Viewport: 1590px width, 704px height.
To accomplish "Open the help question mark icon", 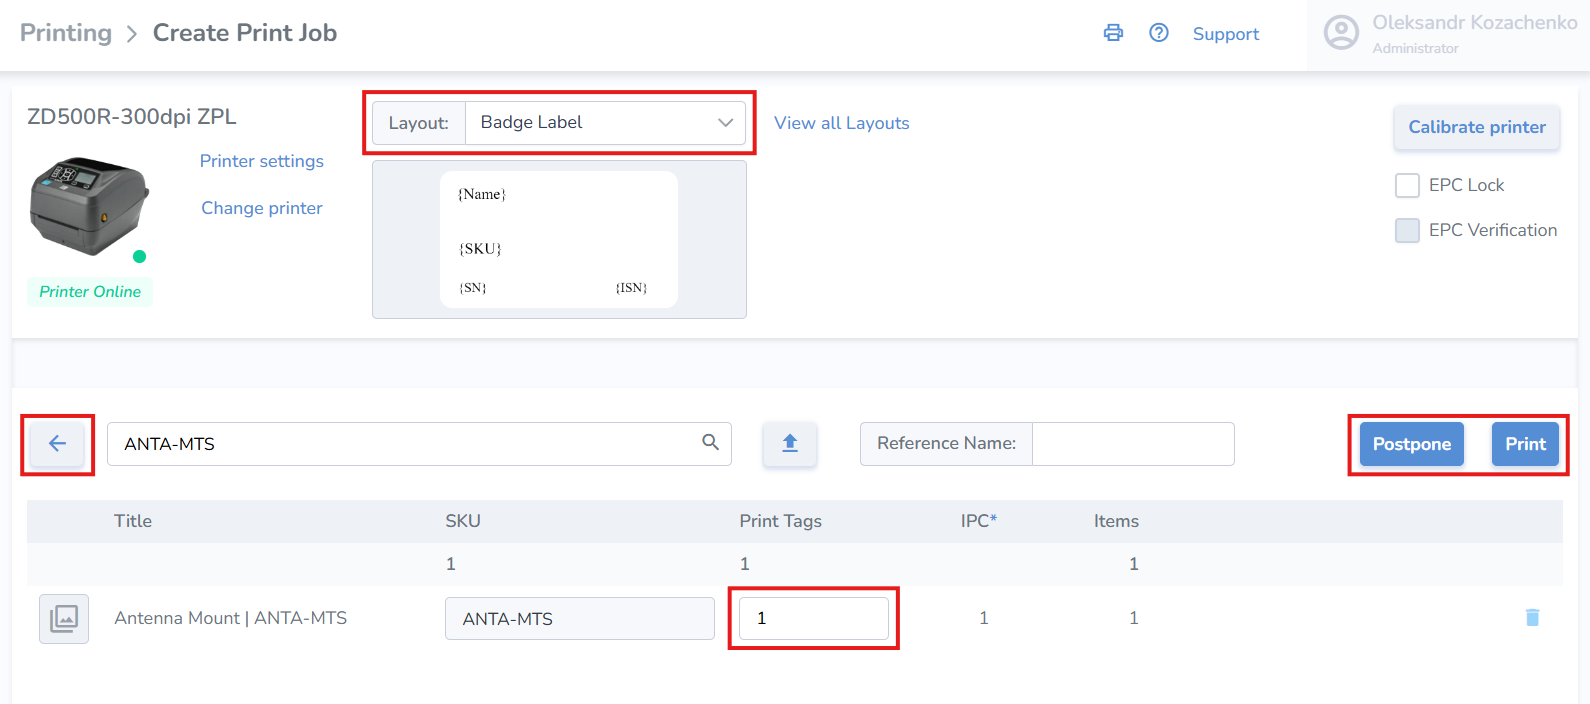I will 1159,33.
